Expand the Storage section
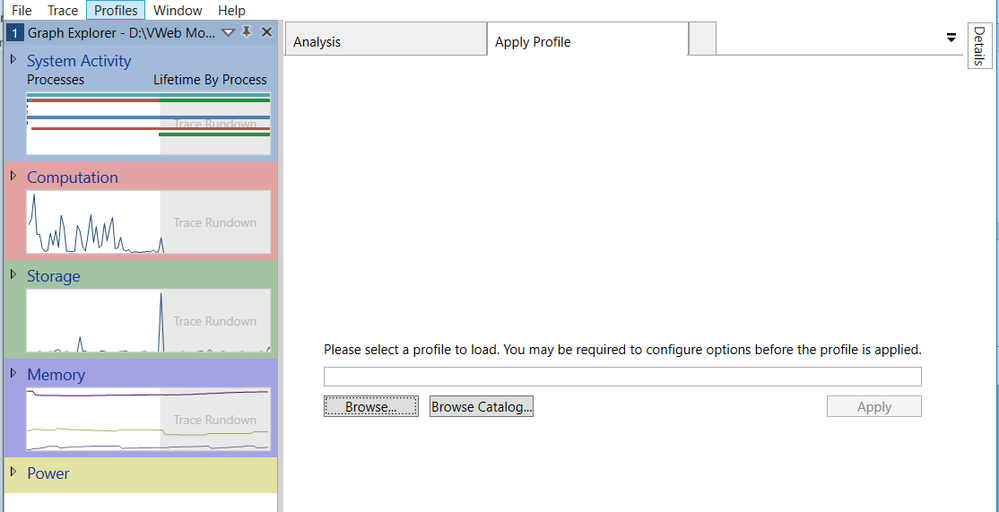 (x=13, y=274)
